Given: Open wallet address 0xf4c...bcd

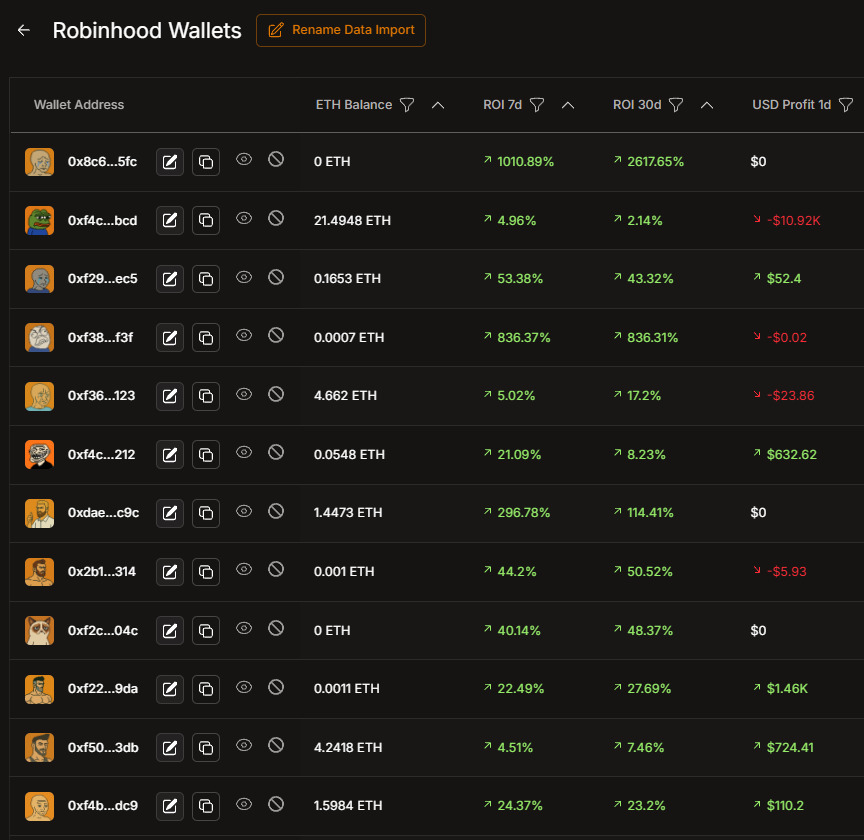Looking at the screenshot, I should coord(102,220).
